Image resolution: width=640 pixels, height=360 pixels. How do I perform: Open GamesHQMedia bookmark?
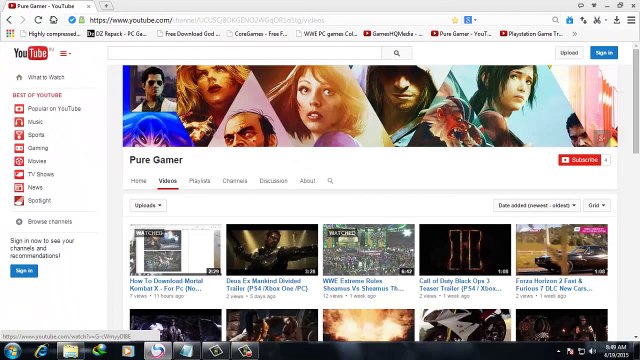click(393, 34)
